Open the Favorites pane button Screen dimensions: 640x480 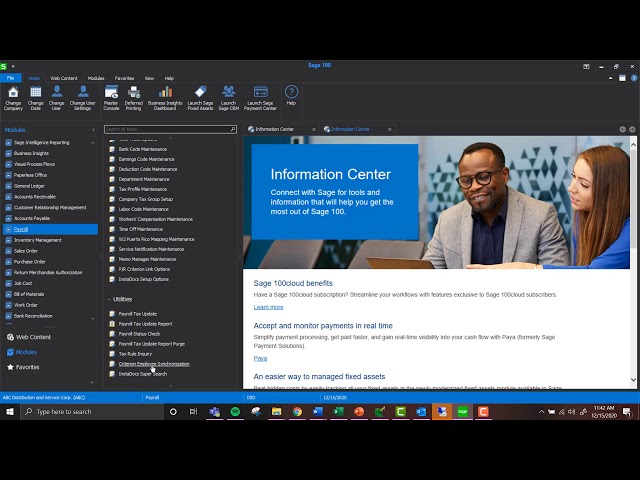pos(23,367)
